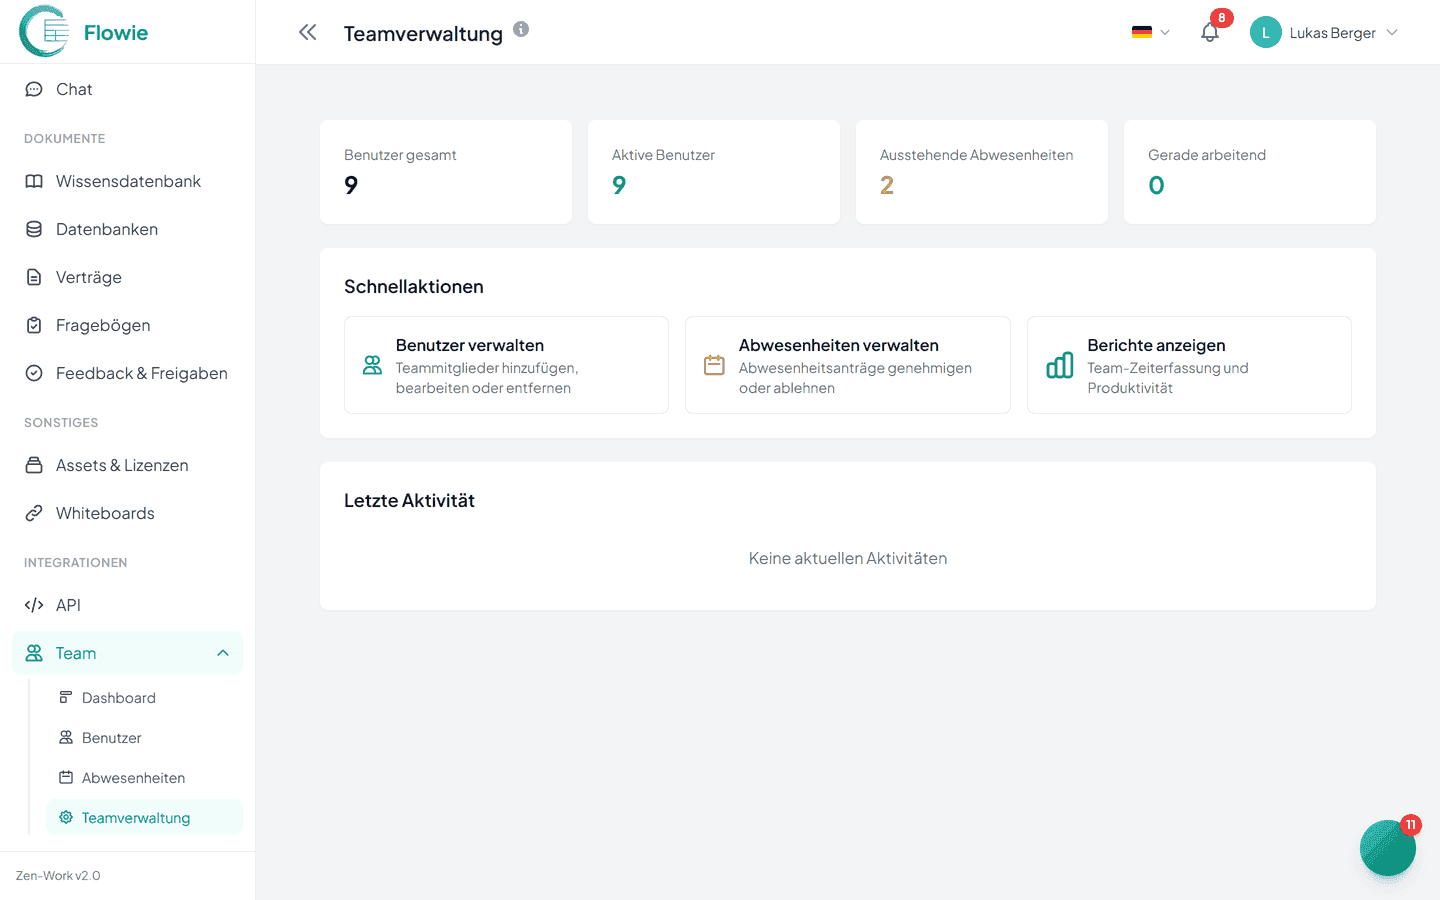Go to Datenbanken
Image resolution: width=1440 pixels, height=900 pixels.
127,229
